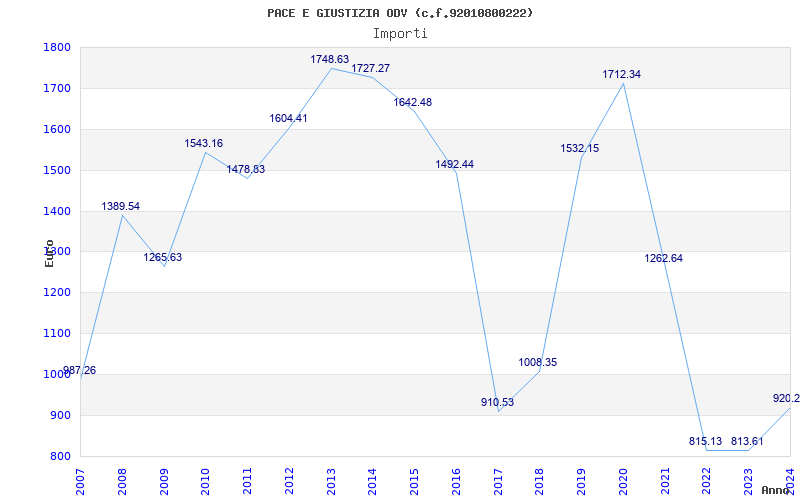Select the 1712.34 data label
This screenshot has width=800, height=500.
tap(621, 74)
